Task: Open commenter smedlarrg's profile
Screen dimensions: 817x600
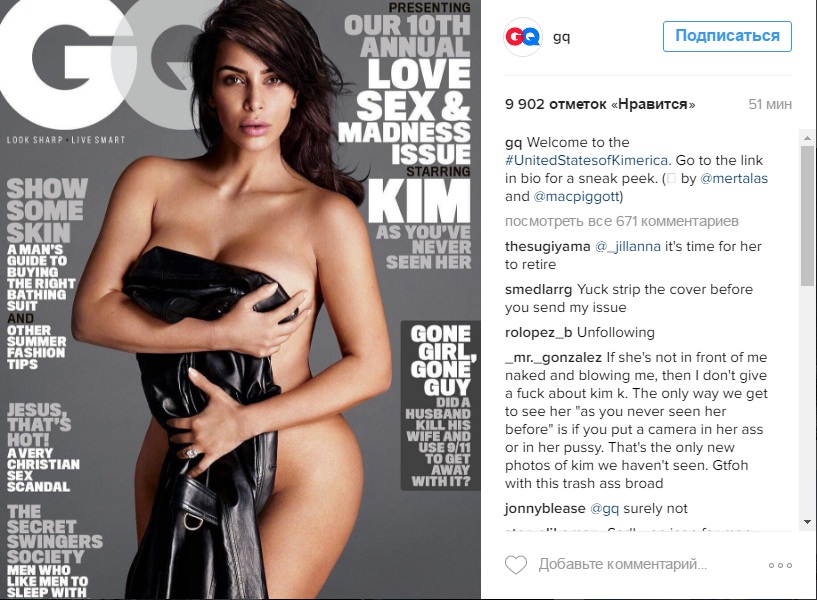Action: click(x=538, y=290)
